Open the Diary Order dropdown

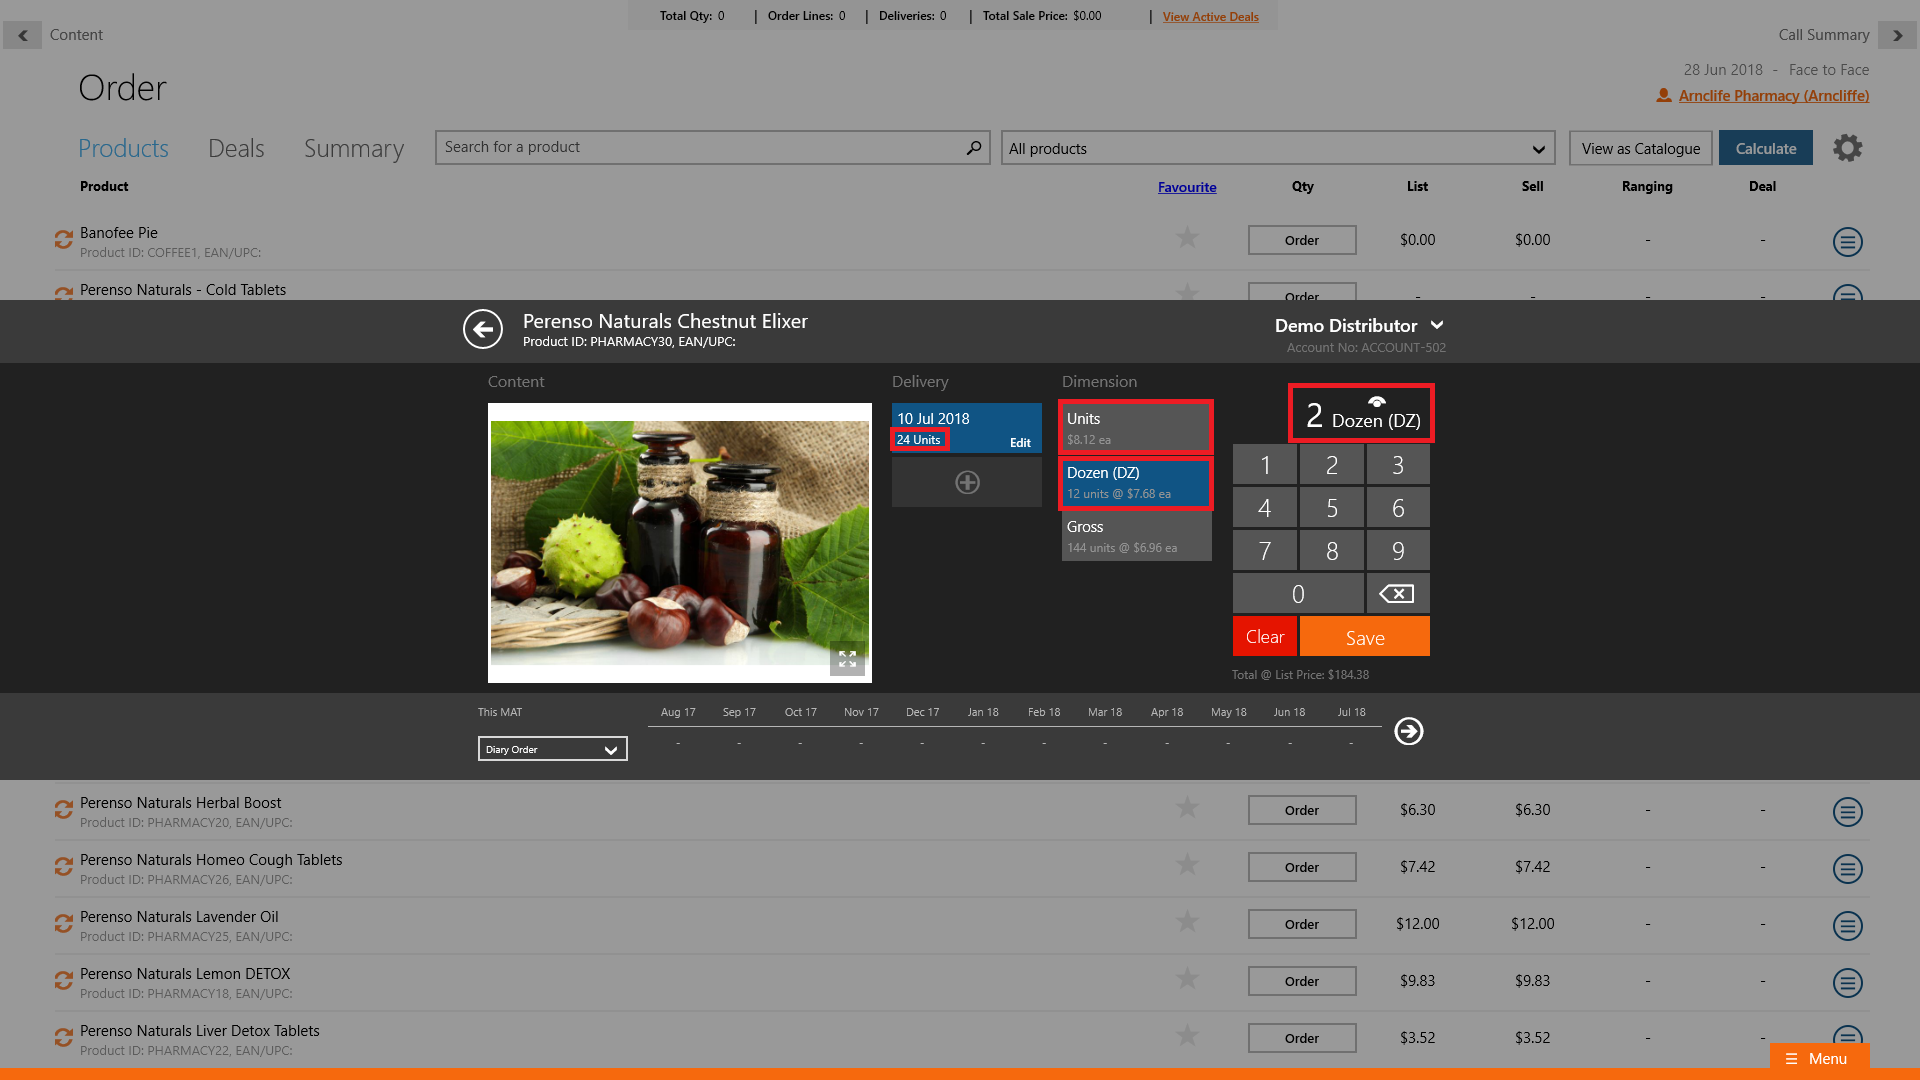(x=552, y=749)
